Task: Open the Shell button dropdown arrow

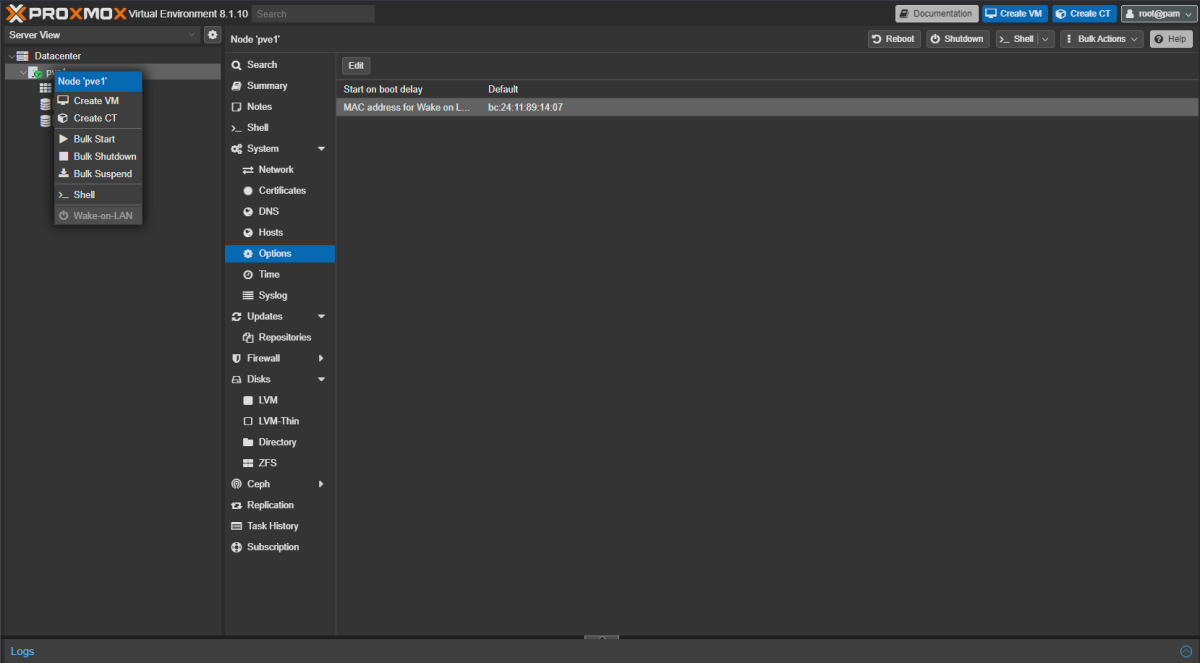Action: click(1046, 39)
